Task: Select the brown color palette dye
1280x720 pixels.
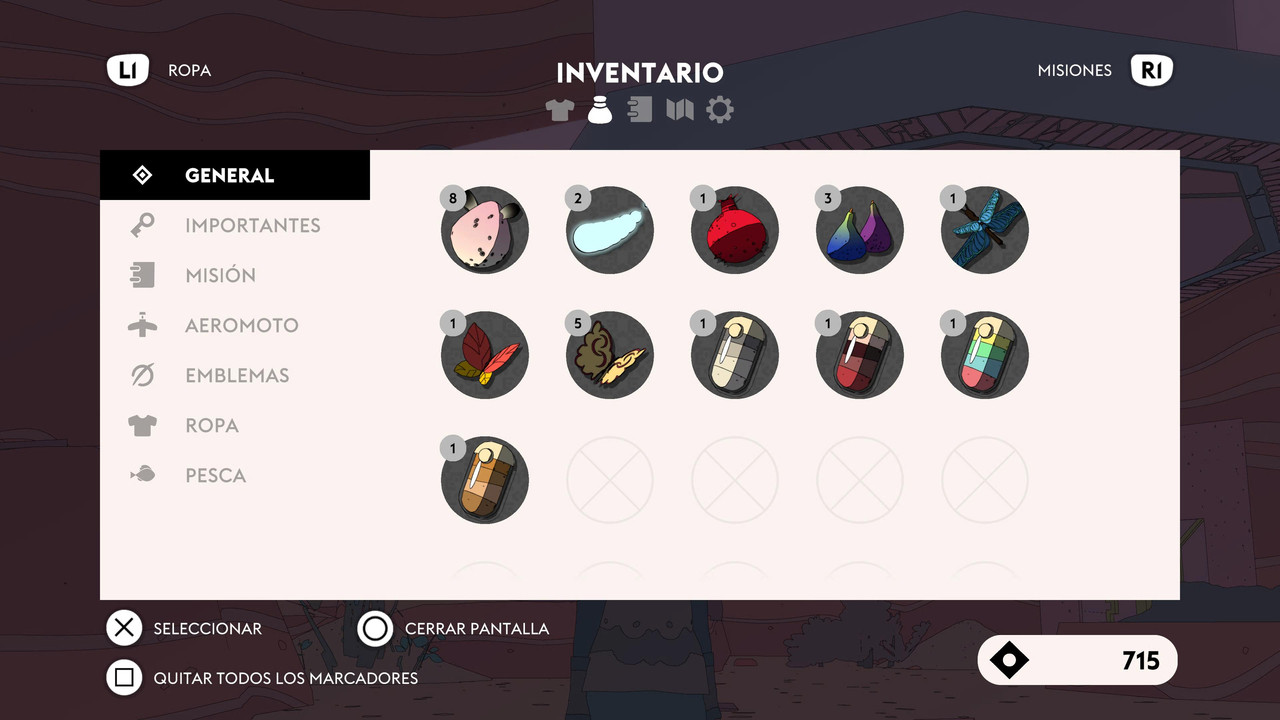Action: click(x=485, y=480)
